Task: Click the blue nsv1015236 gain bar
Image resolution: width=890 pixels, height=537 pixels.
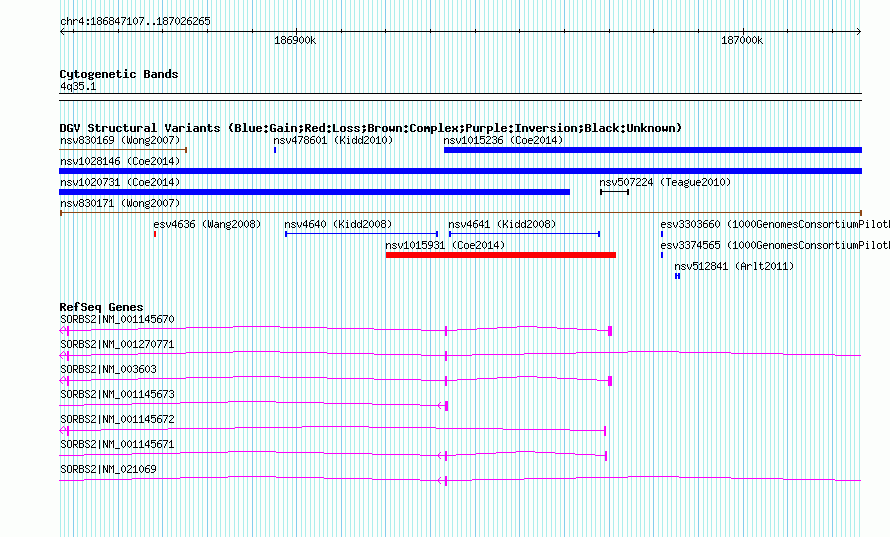Action: [x=653, y=150]
